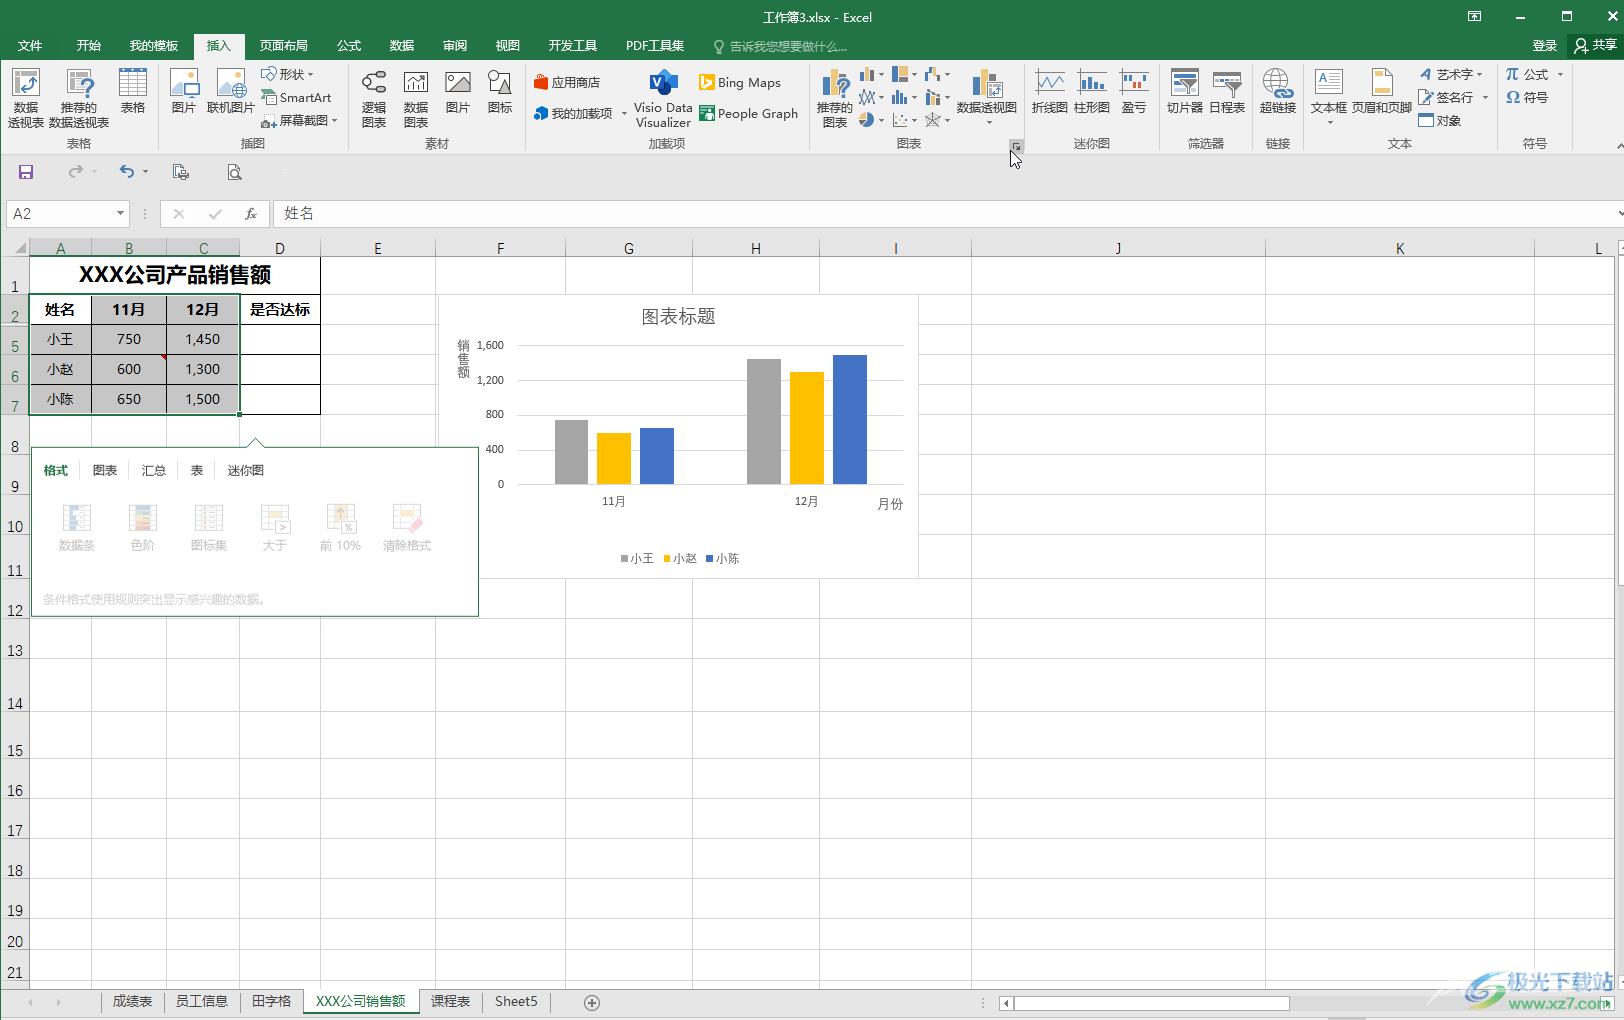Insert an Object (对象)
This screenshot has height=1020, width=1624.
point(1440,120)
